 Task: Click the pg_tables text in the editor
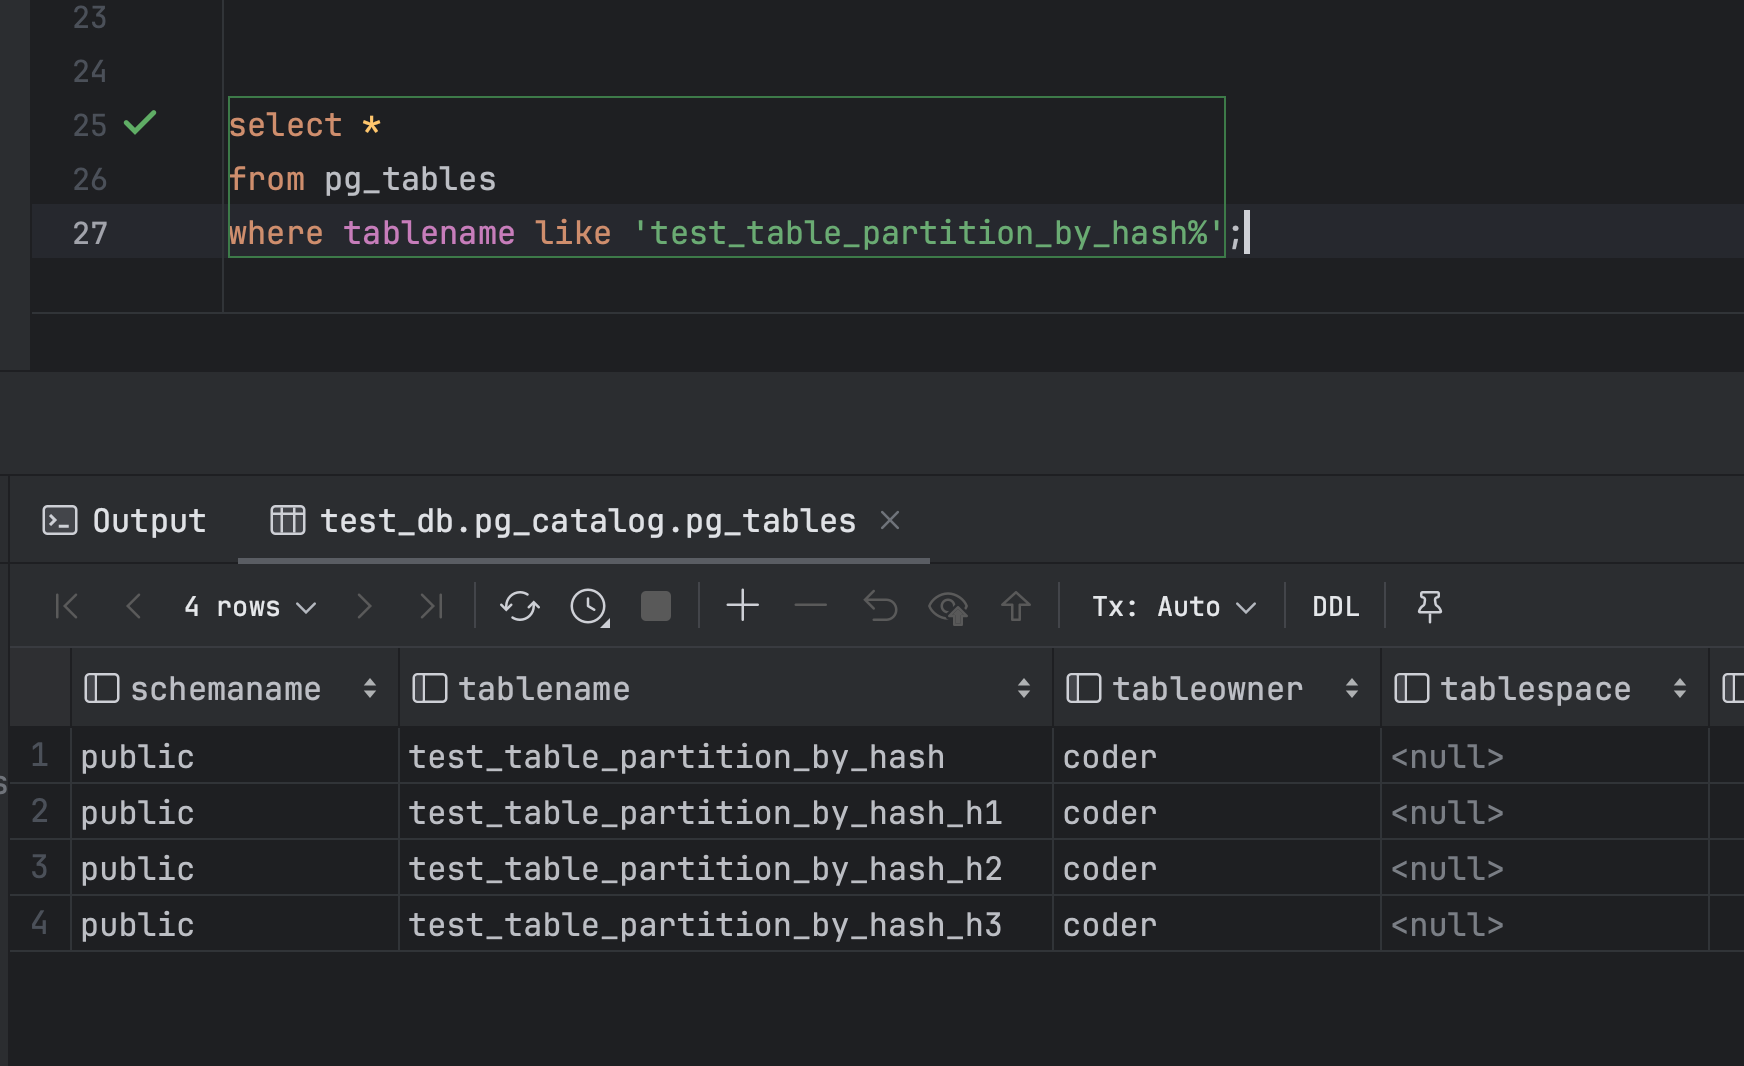[410, 179]
